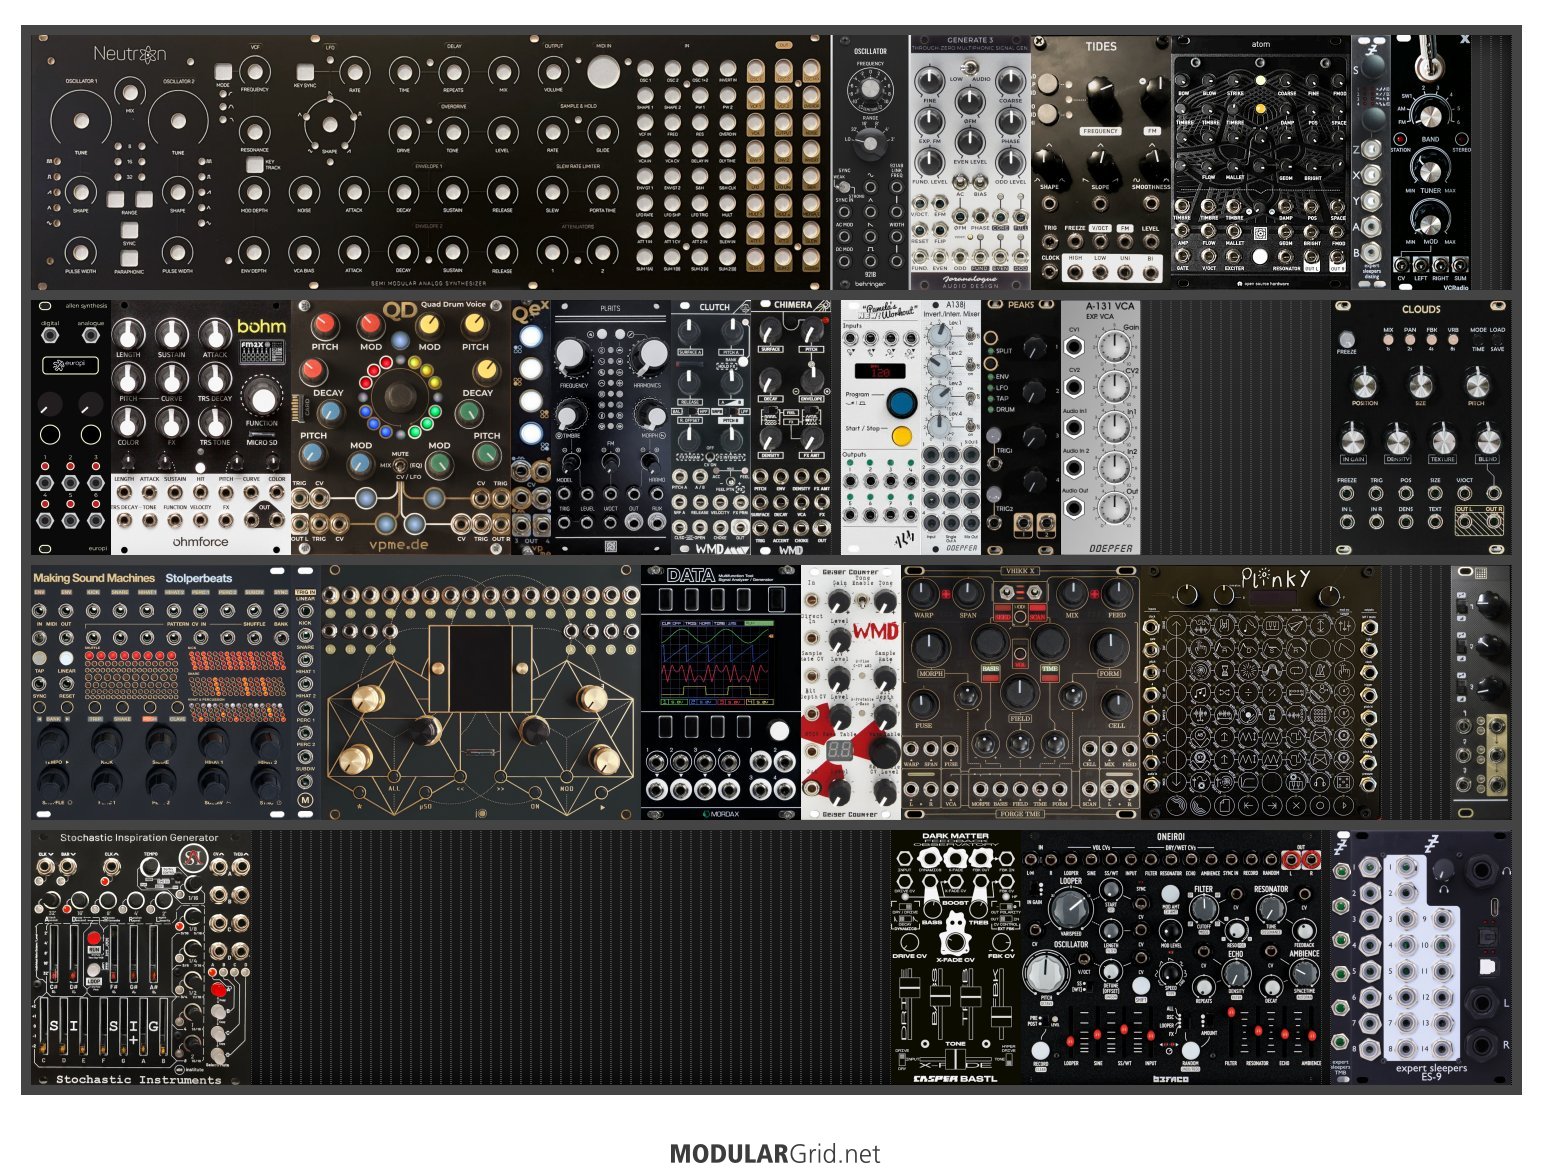This screenshot has height=1175, width=1552.
Task: Enable the Neutron PARAPHONIC button
Action: click(x=129, y=257)
